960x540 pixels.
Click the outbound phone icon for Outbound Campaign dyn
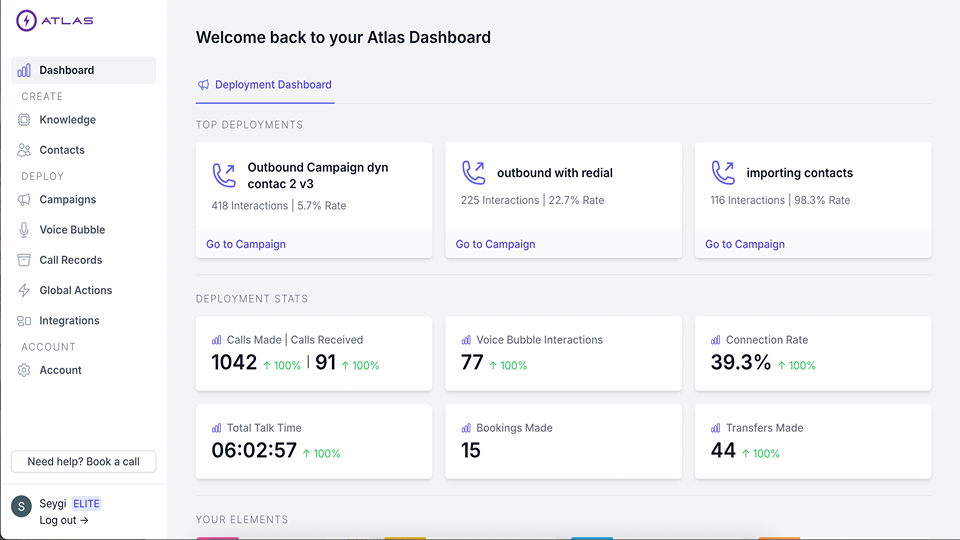tap(224, 175)
